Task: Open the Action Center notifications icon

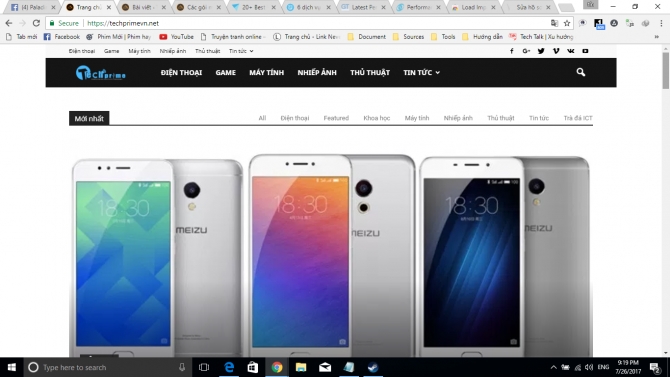Action: click(655, 367)
